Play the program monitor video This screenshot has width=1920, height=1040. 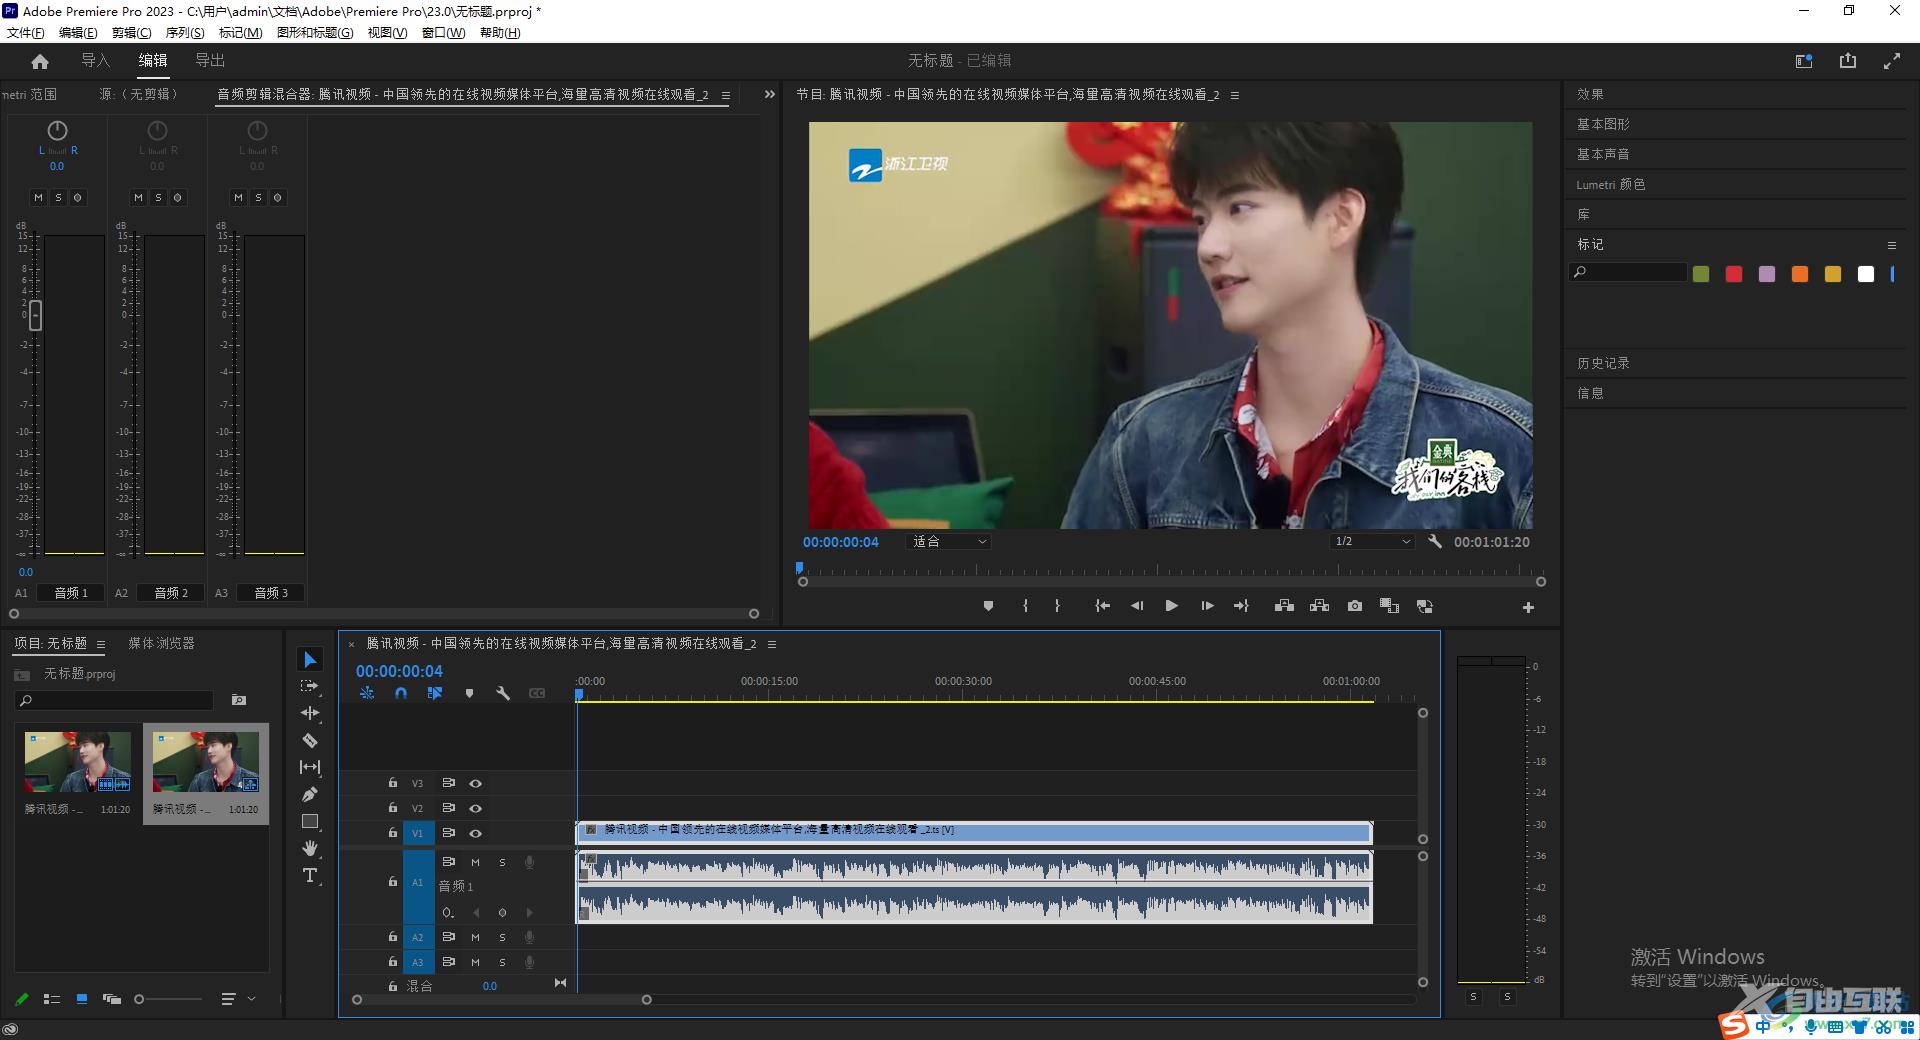point(1171,606)
